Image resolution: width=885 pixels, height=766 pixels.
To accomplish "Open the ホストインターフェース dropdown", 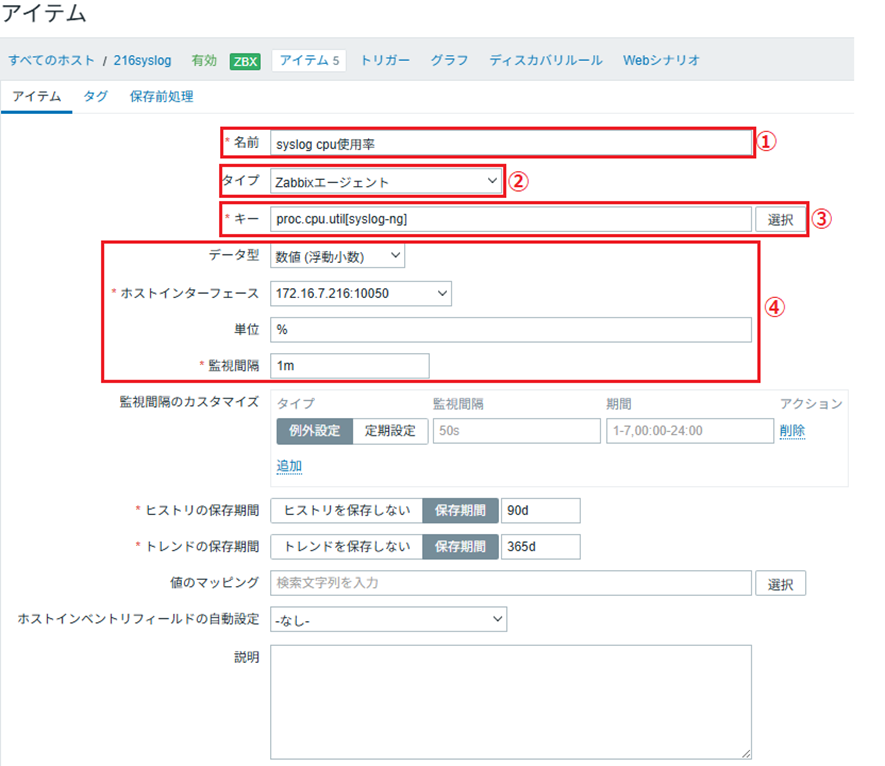I will [x=361, y=293].
